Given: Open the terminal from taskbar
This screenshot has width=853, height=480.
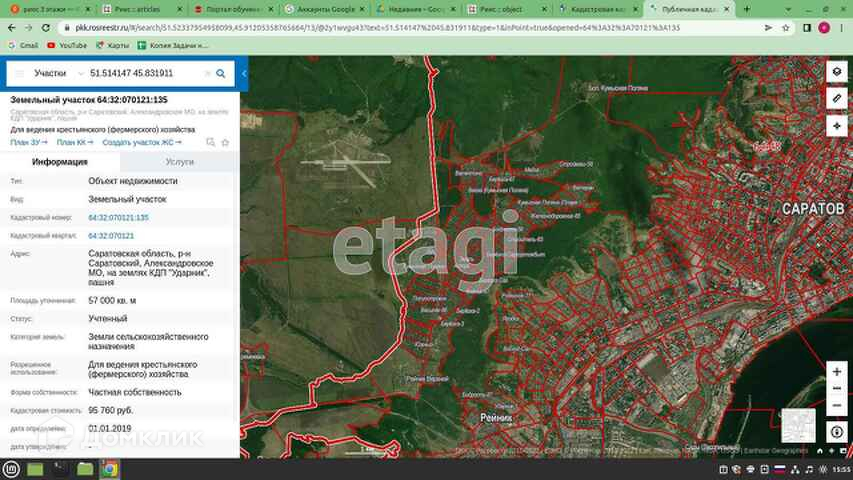Looking at the screenshot, I should pyautogui.click(x=60, y=469).
